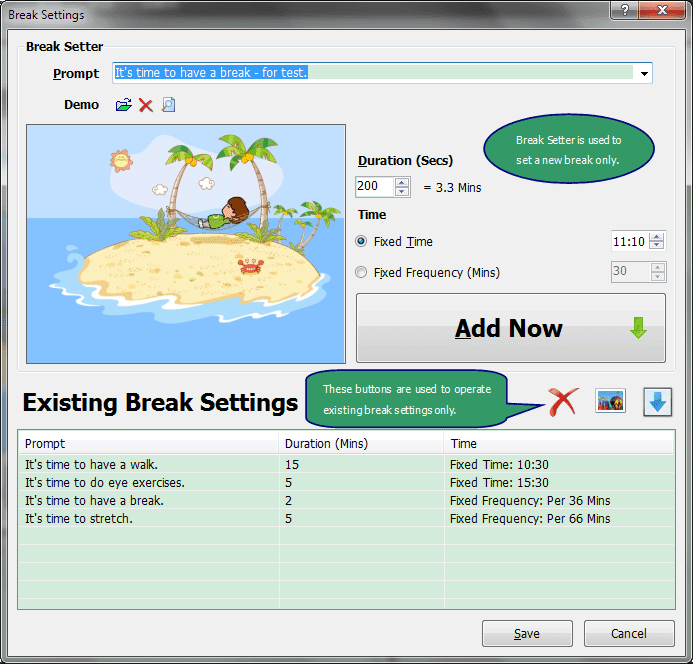The width and height of the screenshot is (693, 664).
Task: Save the break settings
Action: tap(527, 633)
